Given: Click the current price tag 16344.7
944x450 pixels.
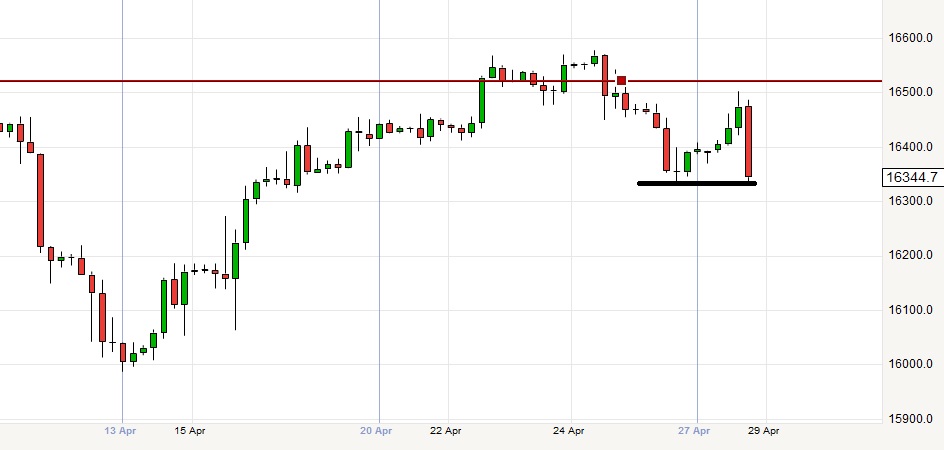Looking at the screenshot, I should pyautogui.click(x=911, y=178).
